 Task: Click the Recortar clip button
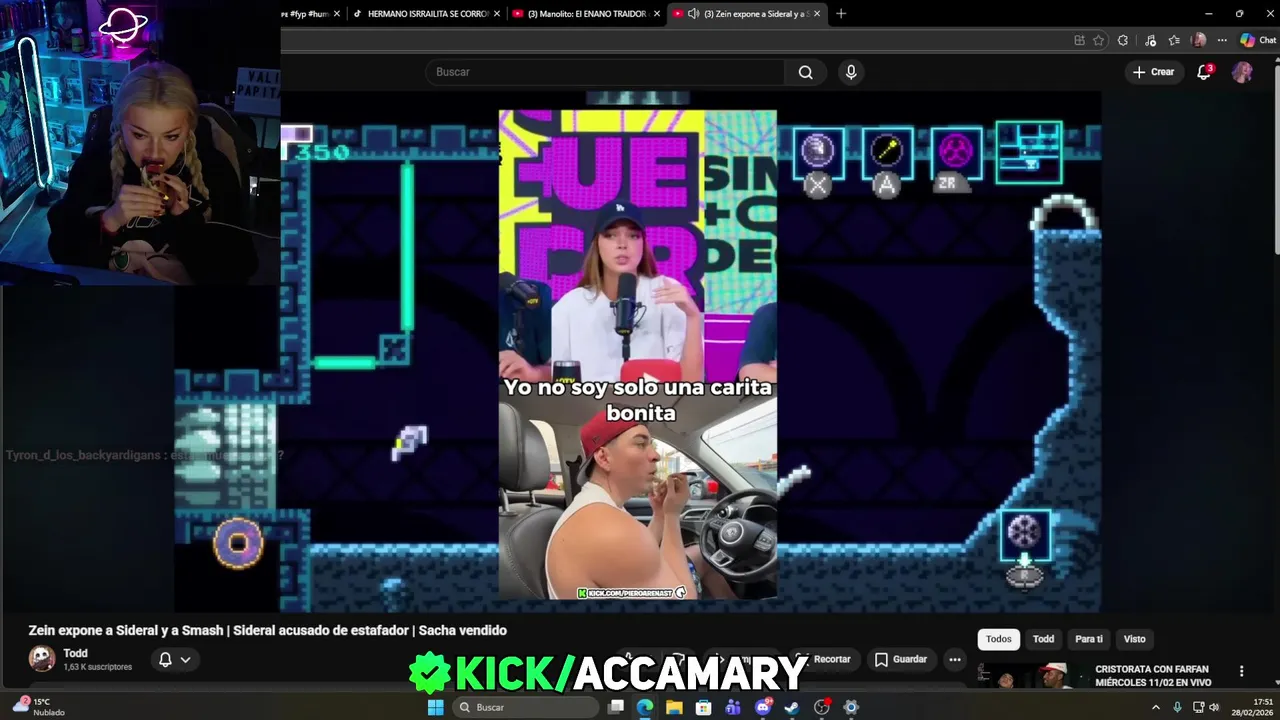tap(825, 659)
